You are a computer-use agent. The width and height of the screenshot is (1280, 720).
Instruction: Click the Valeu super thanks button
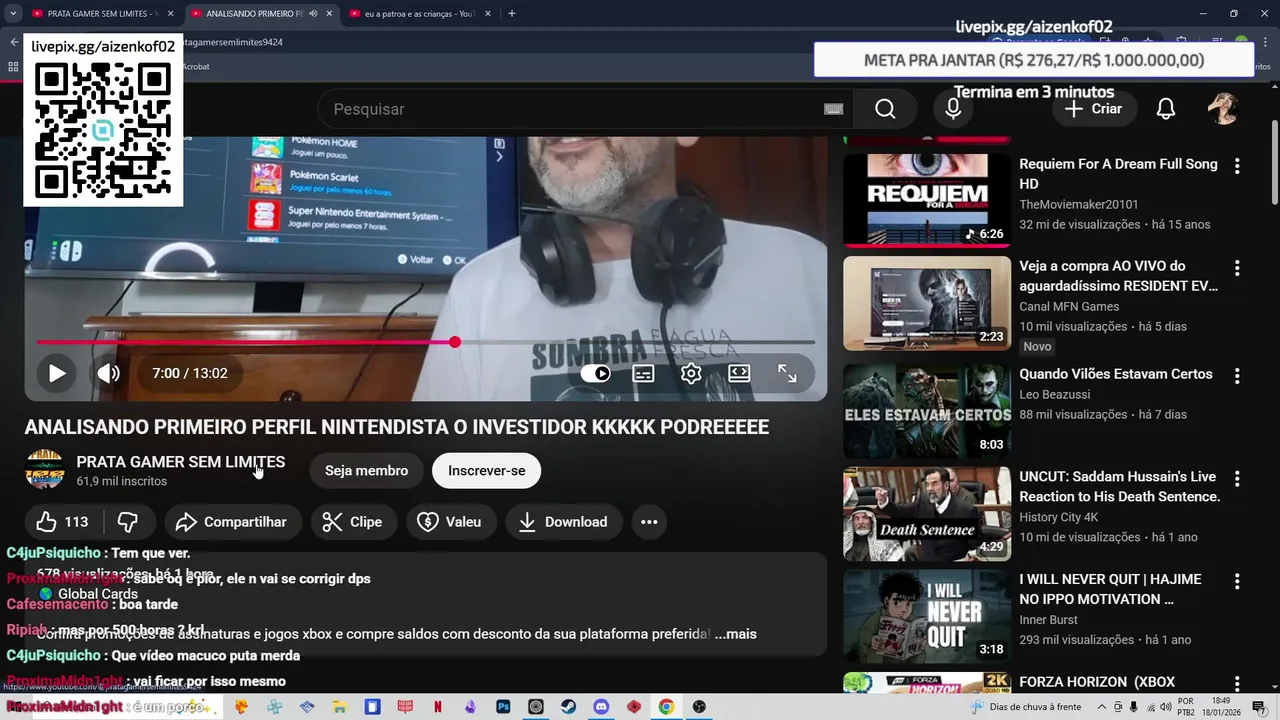tap(450, 522)
